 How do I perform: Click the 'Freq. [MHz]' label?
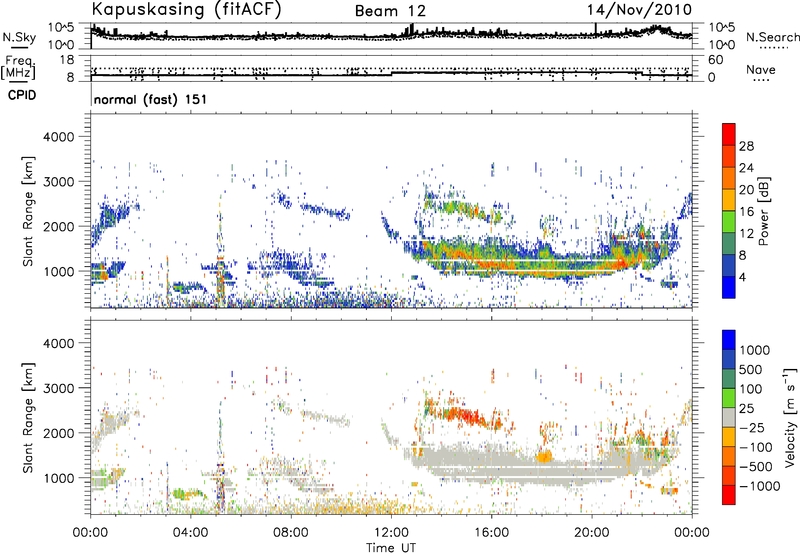(x=18, y=67)
